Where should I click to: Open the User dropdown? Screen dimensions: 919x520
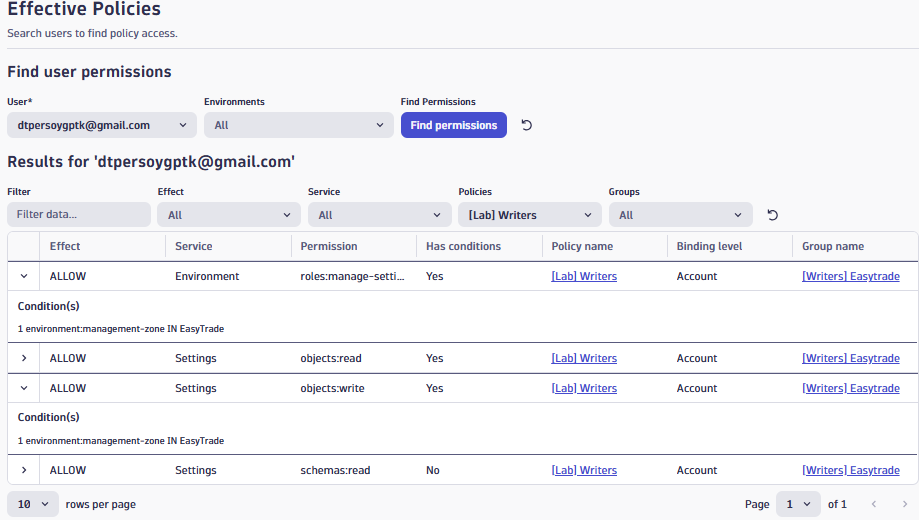(x=101, y=125)
